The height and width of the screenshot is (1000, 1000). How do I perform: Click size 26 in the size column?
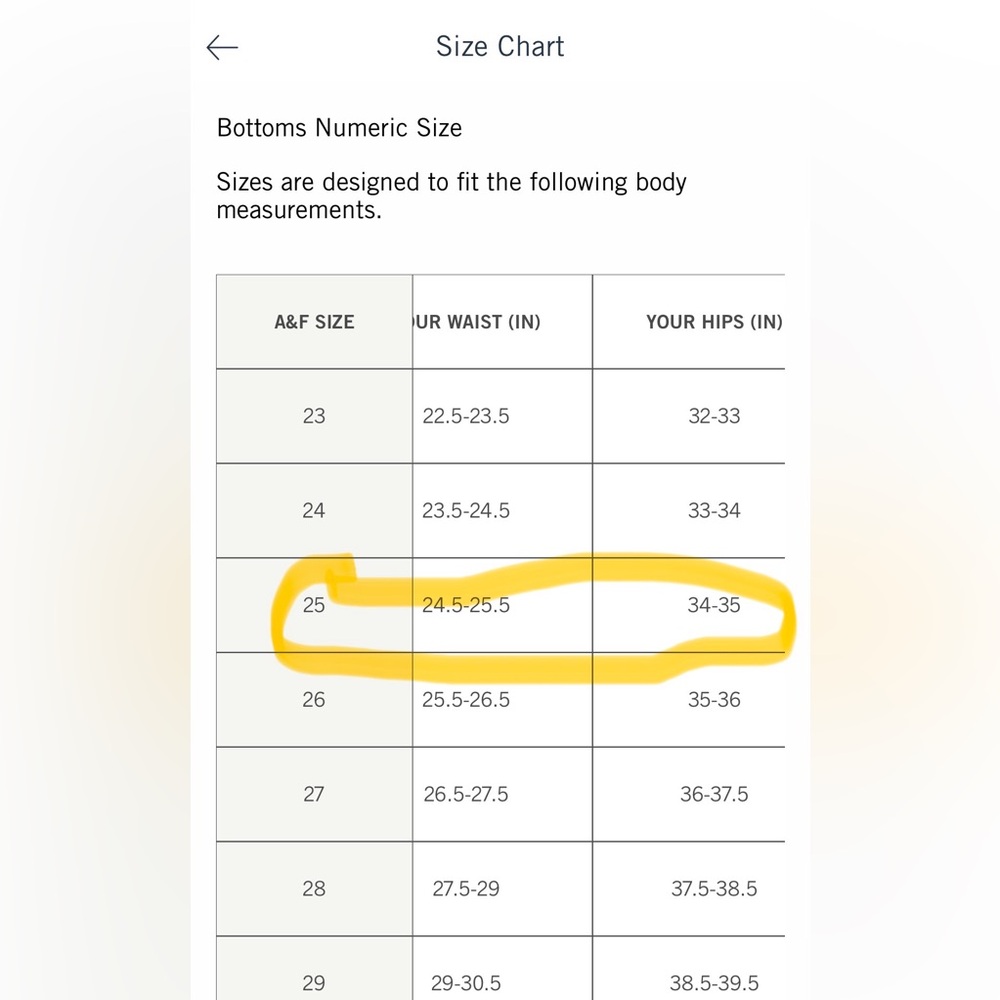[x=314, y=700]
